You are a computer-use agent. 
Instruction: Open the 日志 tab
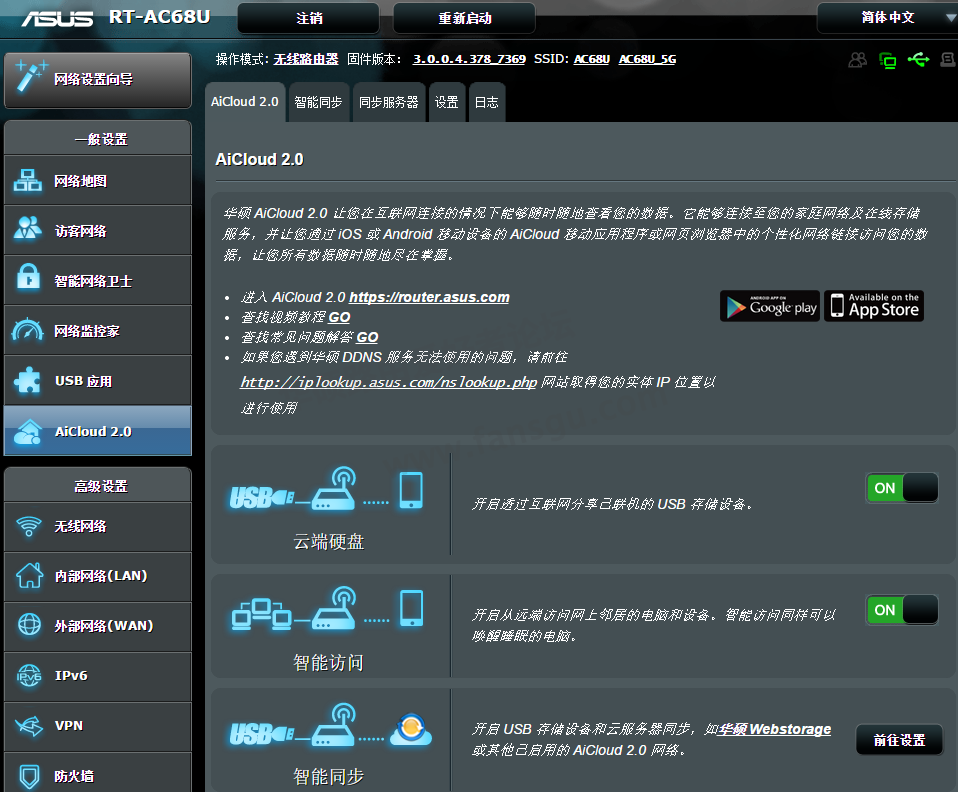pos(487,102)
